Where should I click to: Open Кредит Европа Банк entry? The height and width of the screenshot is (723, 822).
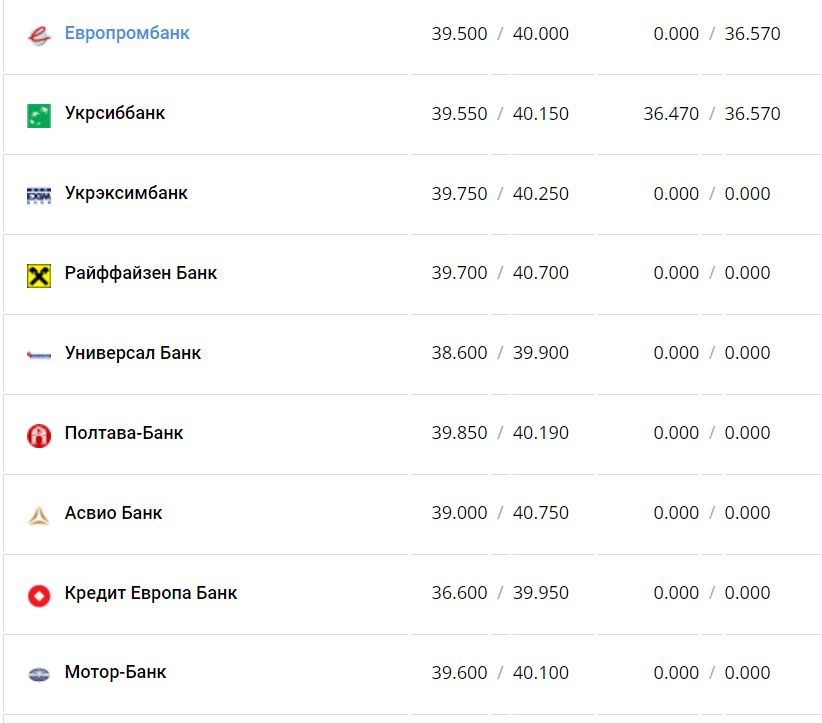[151, 593]
